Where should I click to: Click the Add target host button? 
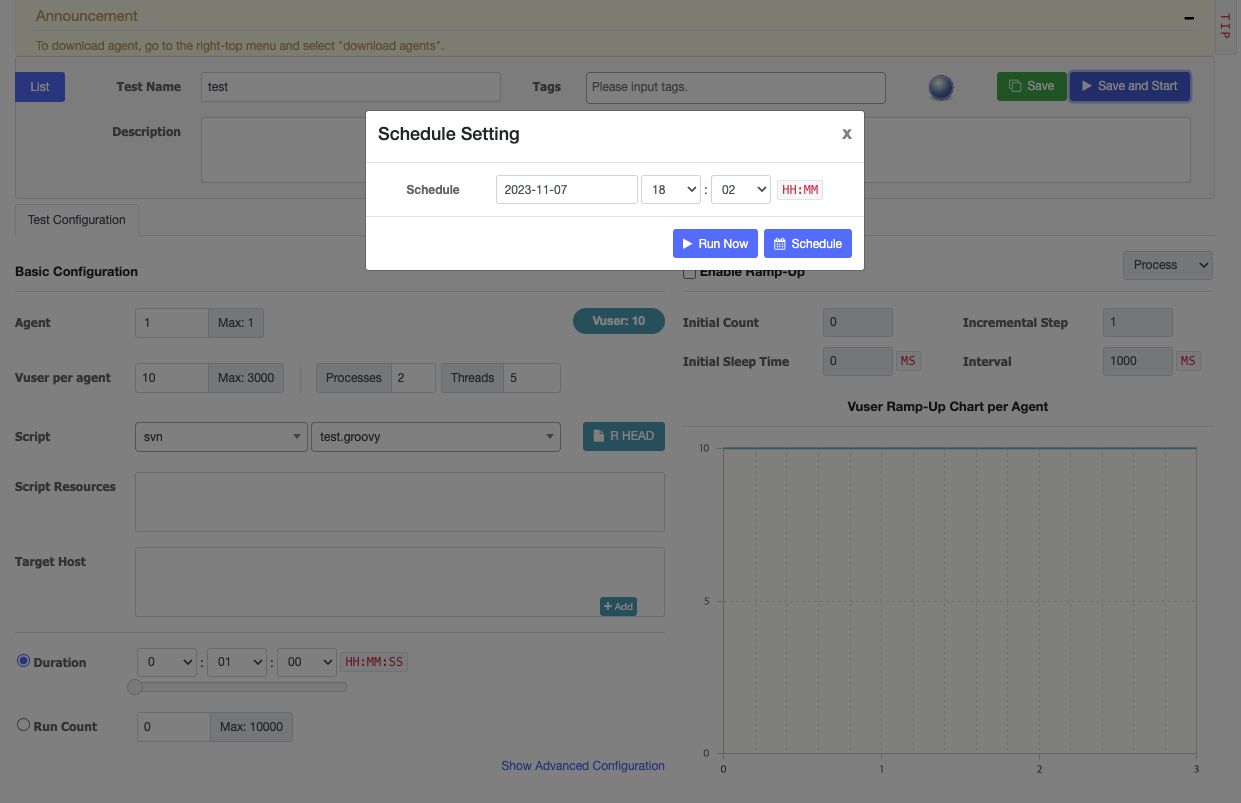(618, 606)
